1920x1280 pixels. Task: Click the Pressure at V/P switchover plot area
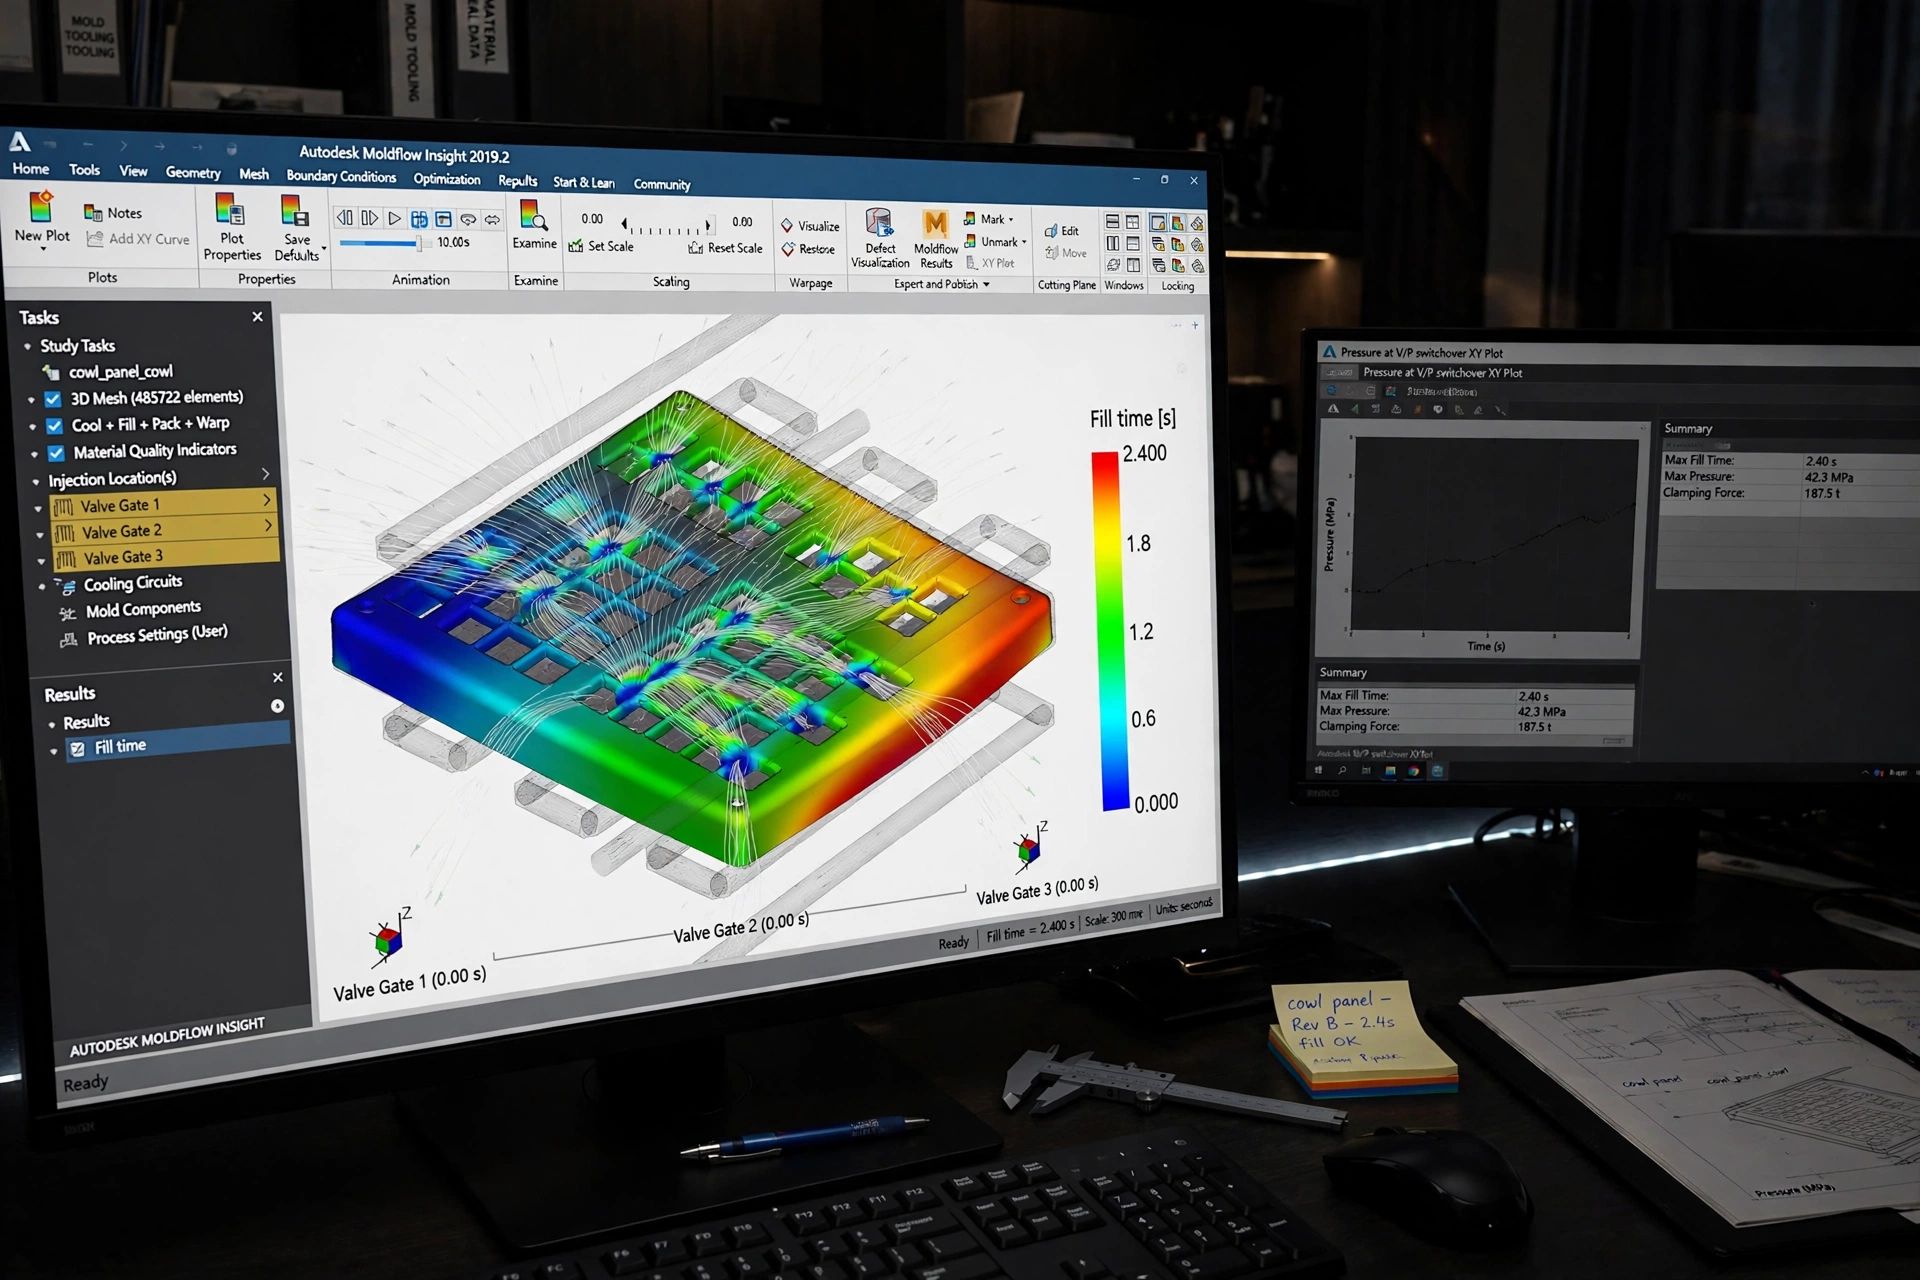coord(1494,535)
